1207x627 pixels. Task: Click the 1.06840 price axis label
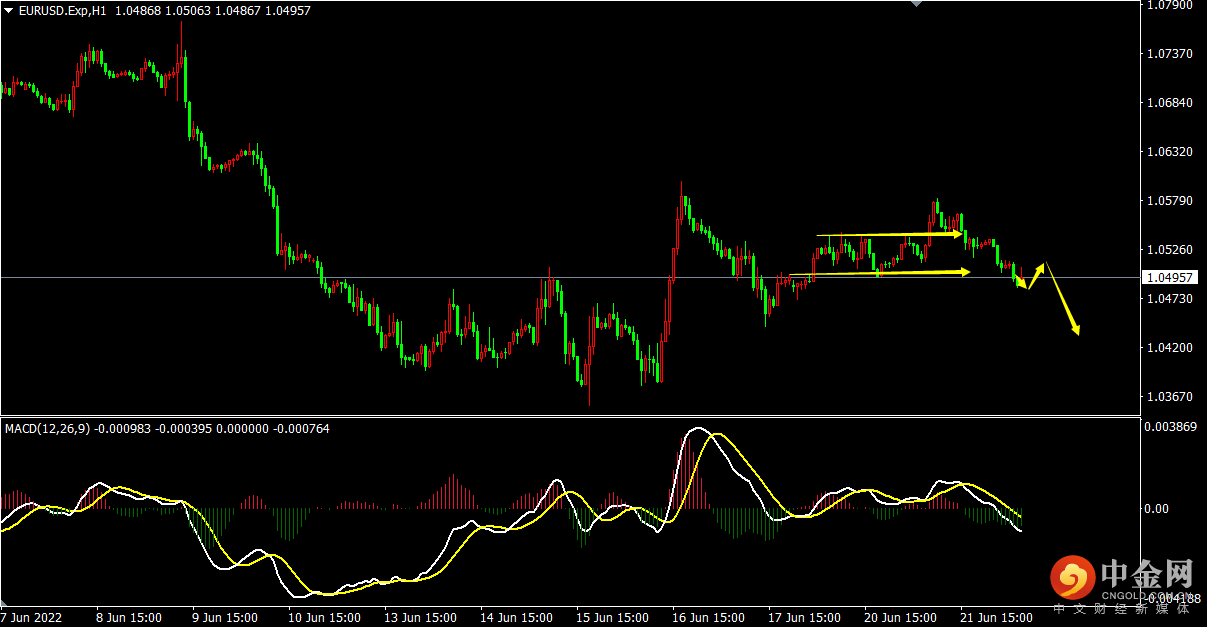click(1171, 103)
